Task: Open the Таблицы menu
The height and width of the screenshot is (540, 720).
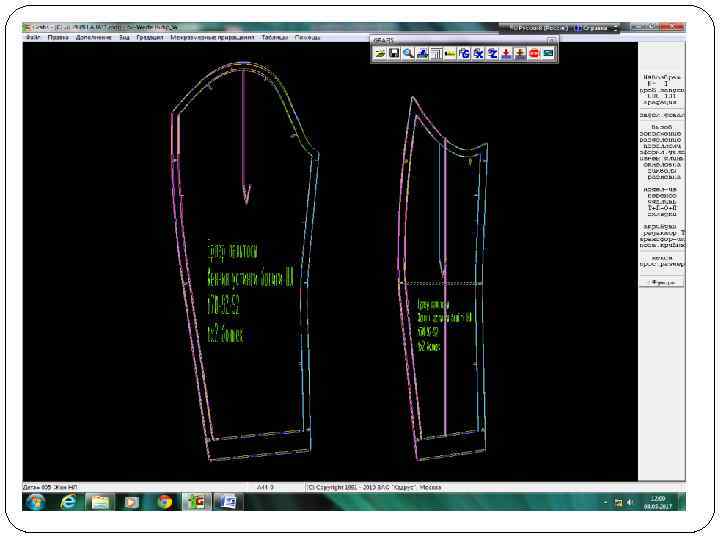Action: tap(275, 37)
